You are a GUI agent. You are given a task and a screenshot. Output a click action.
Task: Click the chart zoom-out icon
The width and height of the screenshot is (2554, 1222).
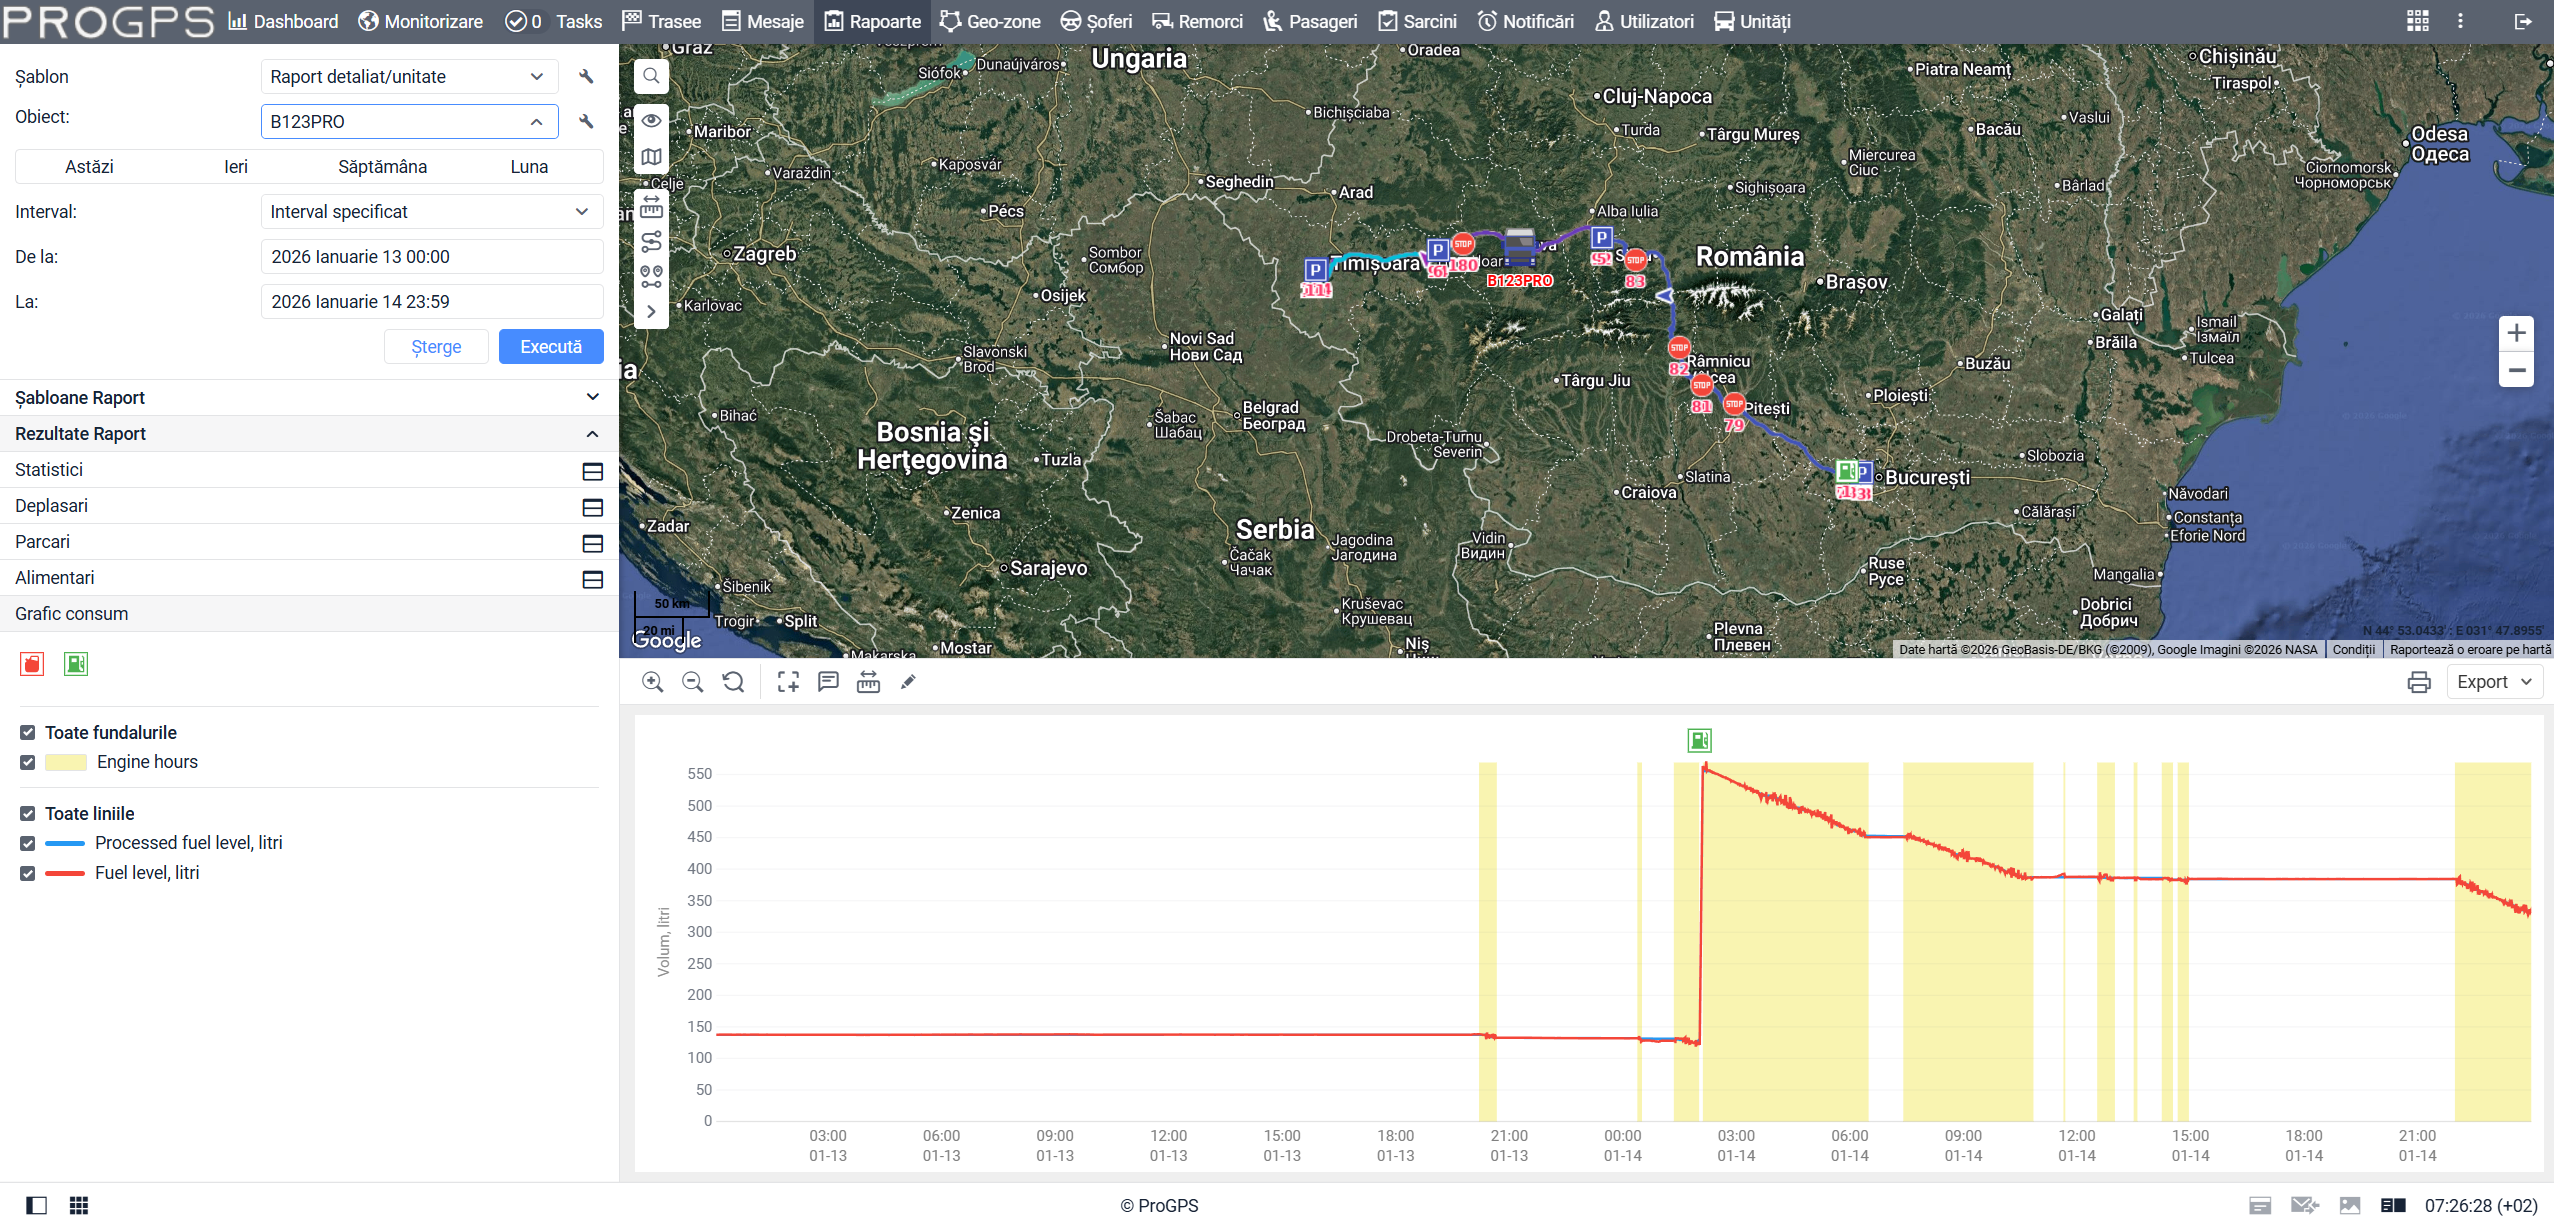point(692,682)
